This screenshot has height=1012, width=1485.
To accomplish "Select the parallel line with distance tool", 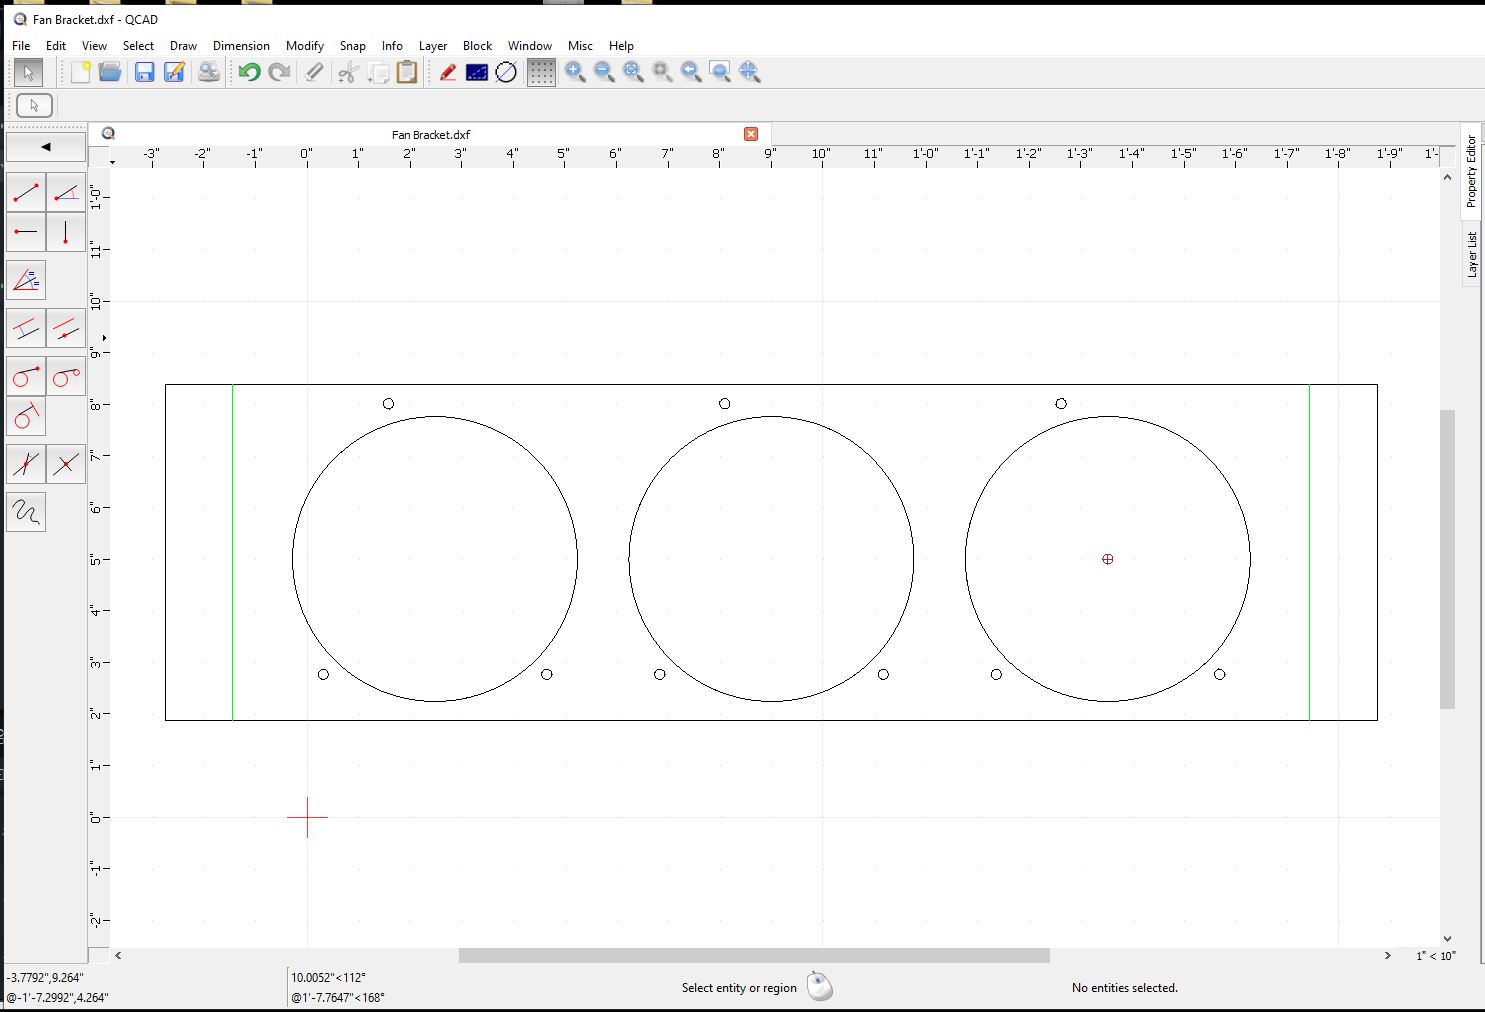I will pyautogui.click(x=26, y=328).
